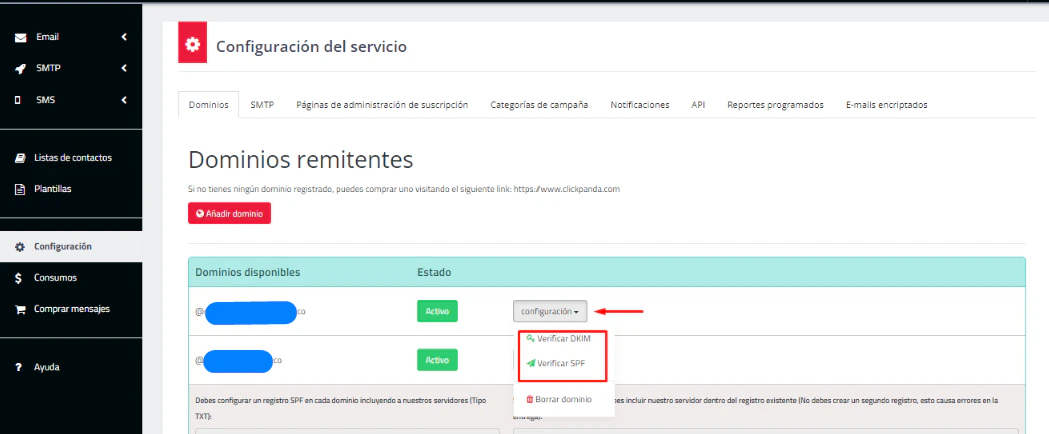Screen dimensions: 1049x434
Task: Click the Consumos dollar icon
Action: 19,278
